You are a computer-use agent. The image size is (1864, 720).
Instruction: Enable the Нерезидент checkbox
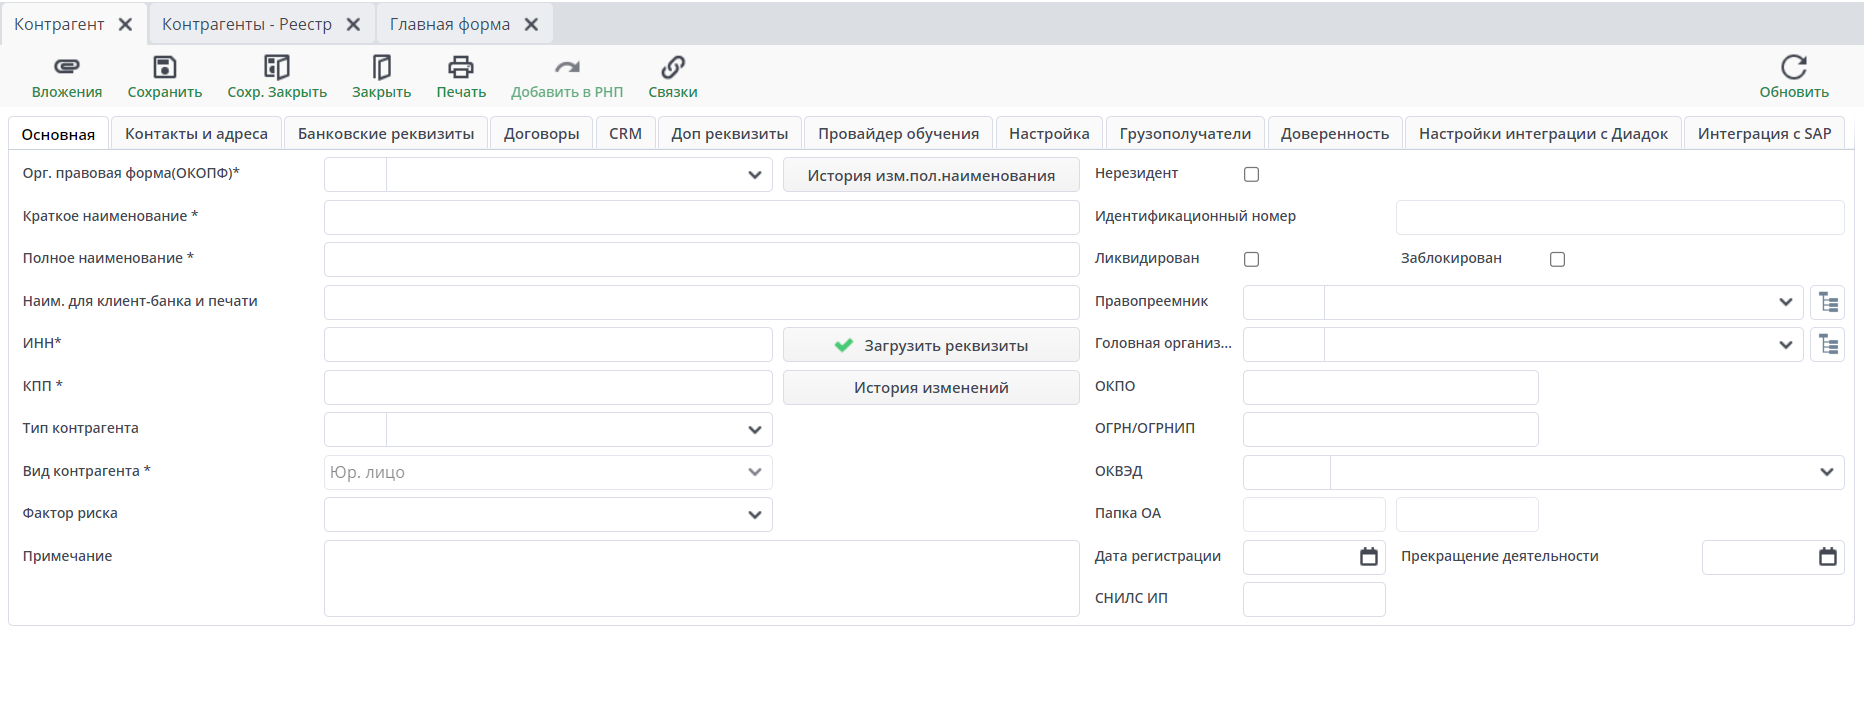click(1251, 175)
